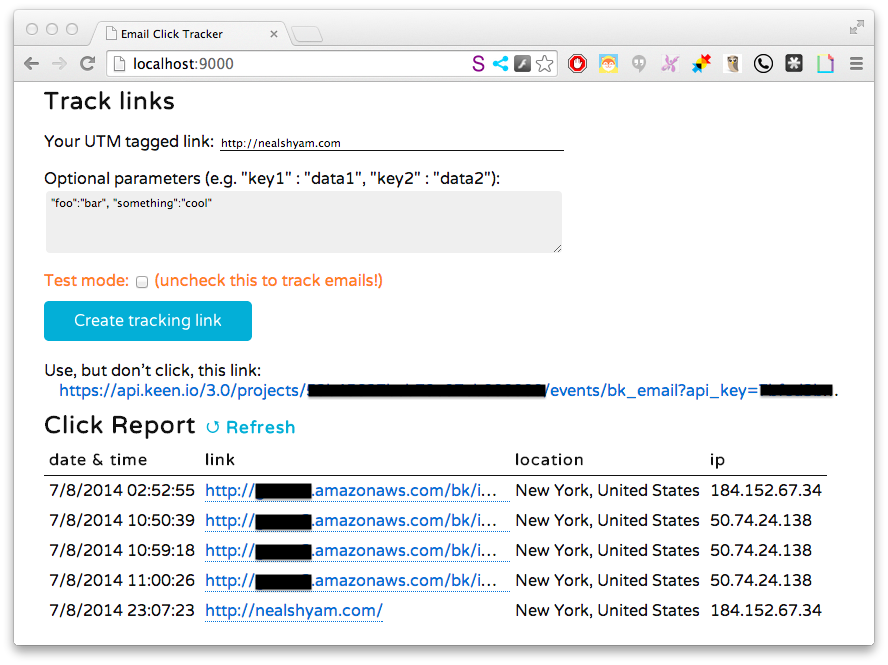Click the browser forward arrow
Screen dimensions: 888x665
pyautogui.click(x=59, y=63)
